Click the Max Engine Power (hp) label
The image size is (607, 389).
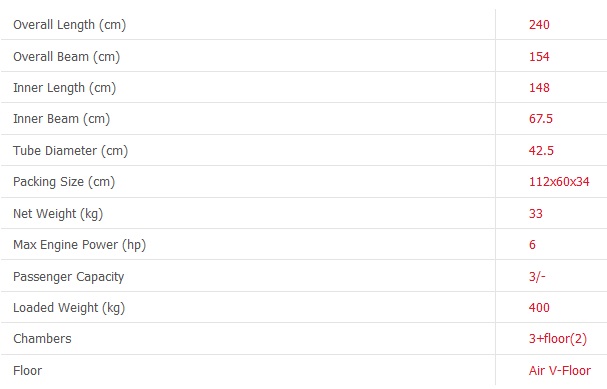point(79,245)
